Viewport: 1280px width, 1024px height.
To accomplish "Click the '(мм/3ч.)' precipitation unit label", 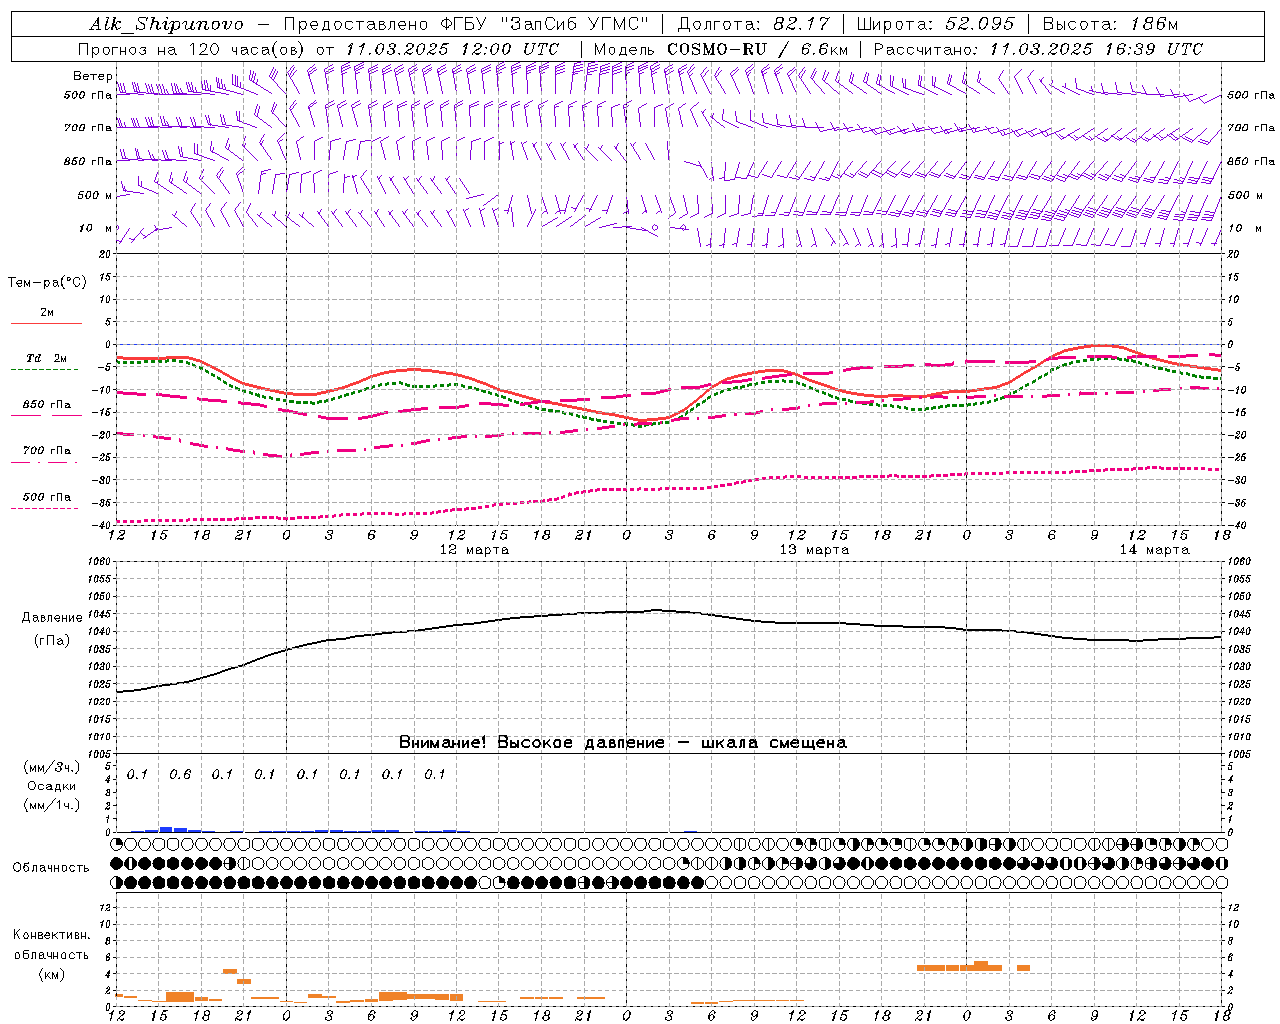I will [52, 767].
